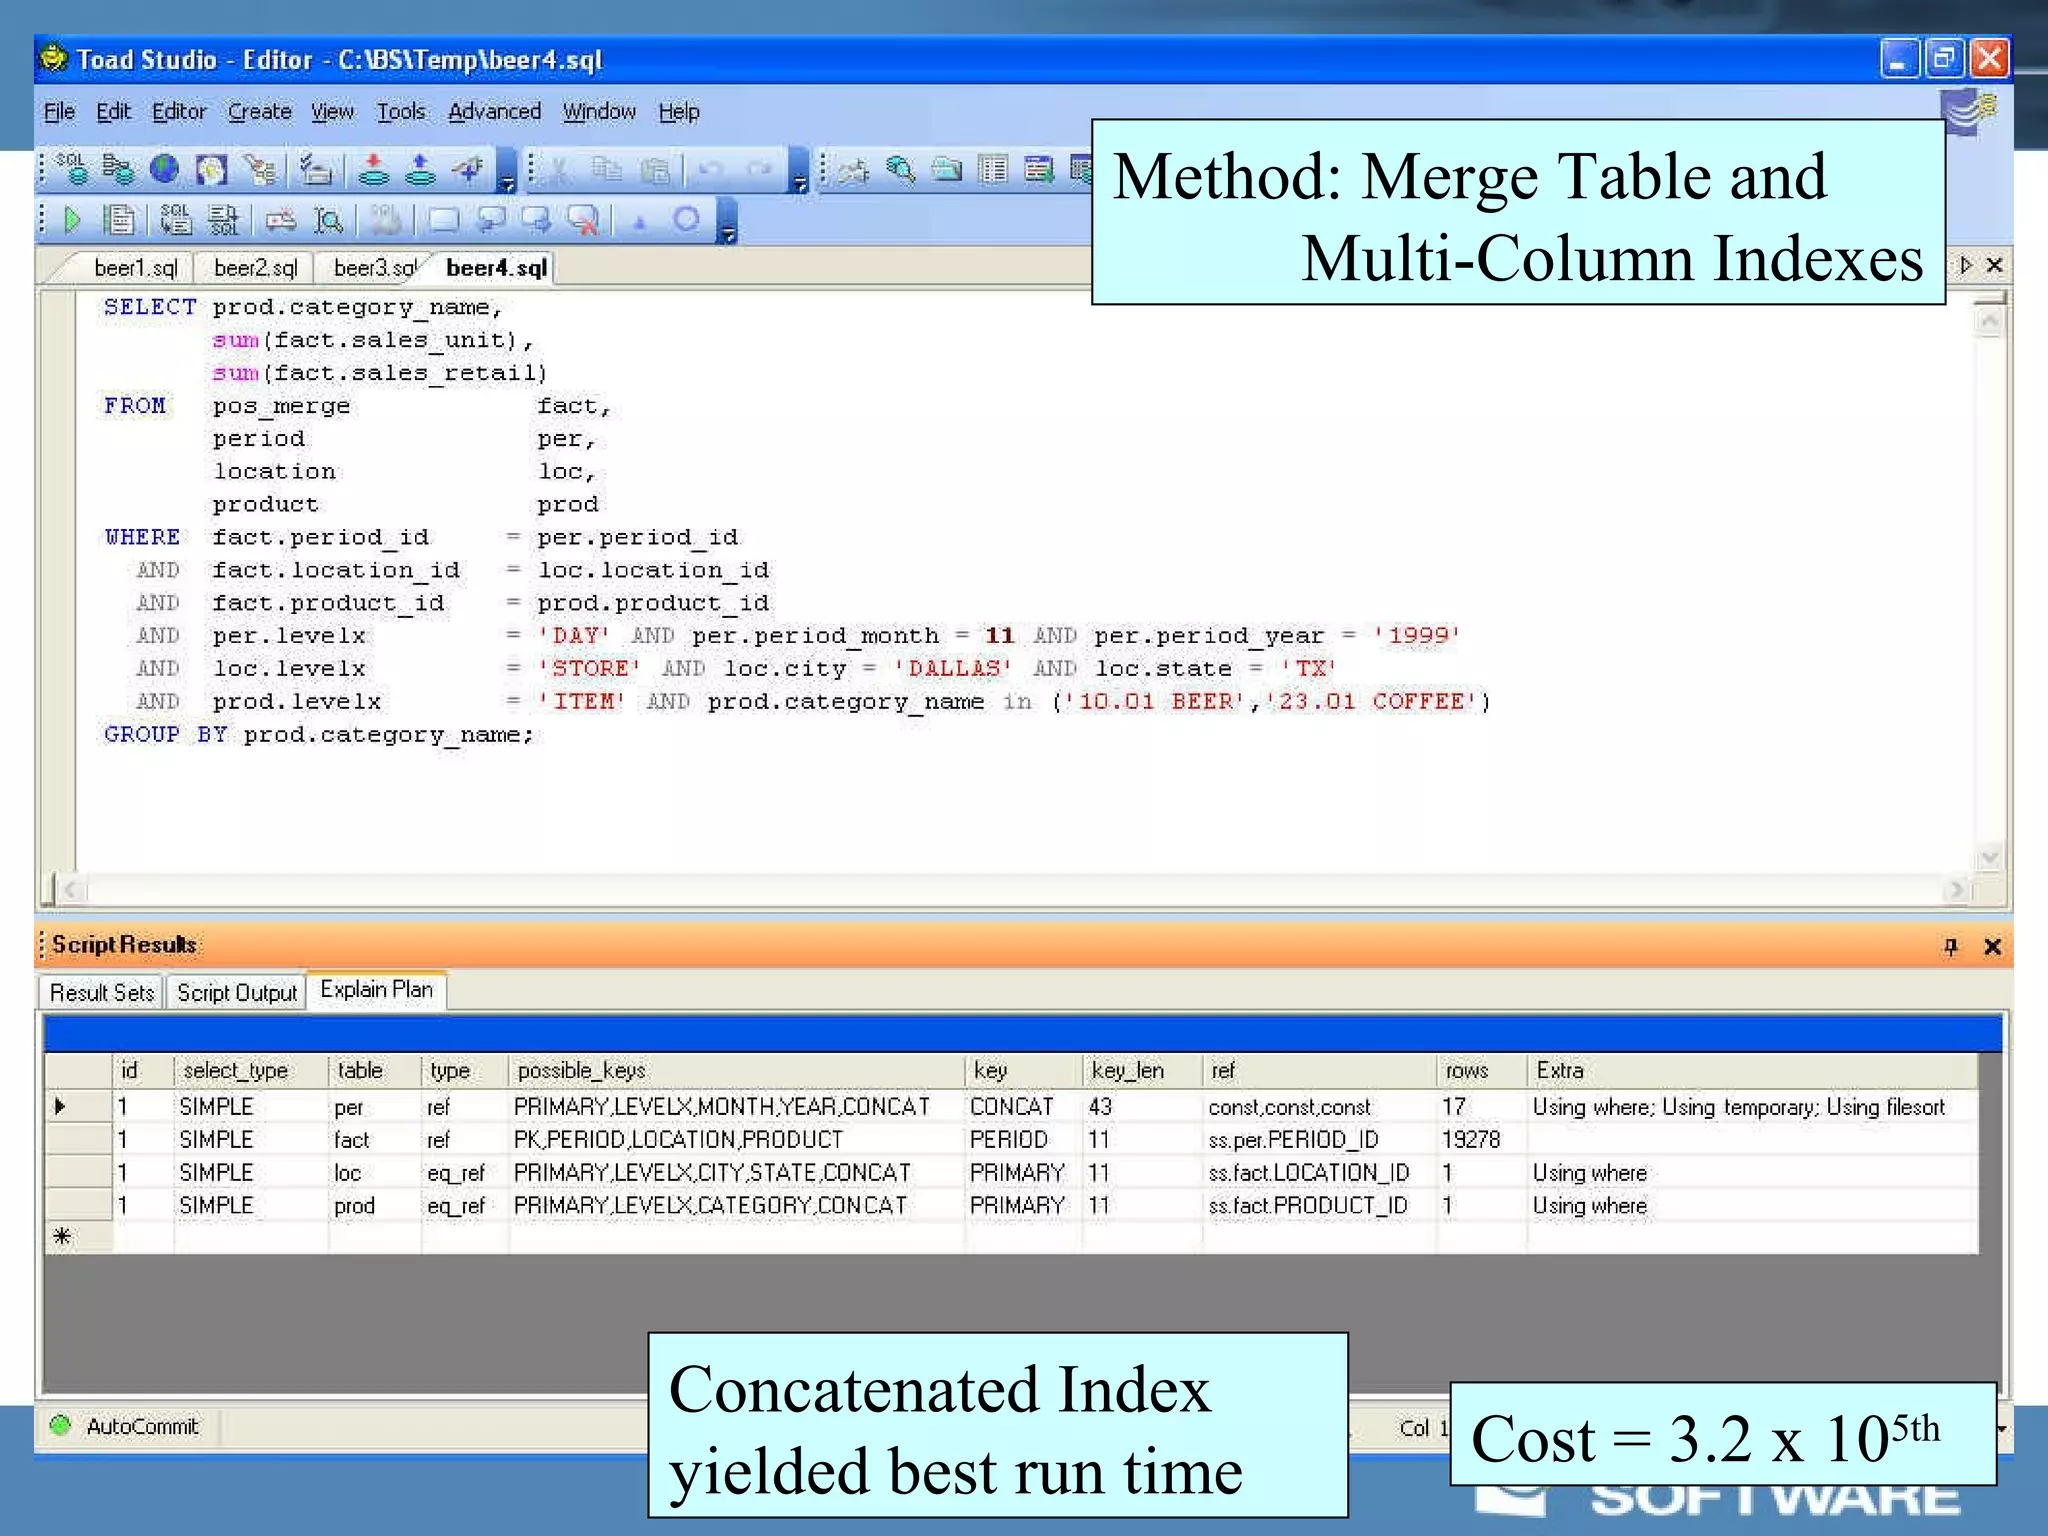
Task: Click the Redo arrow icon
Action: pos(760,170)
